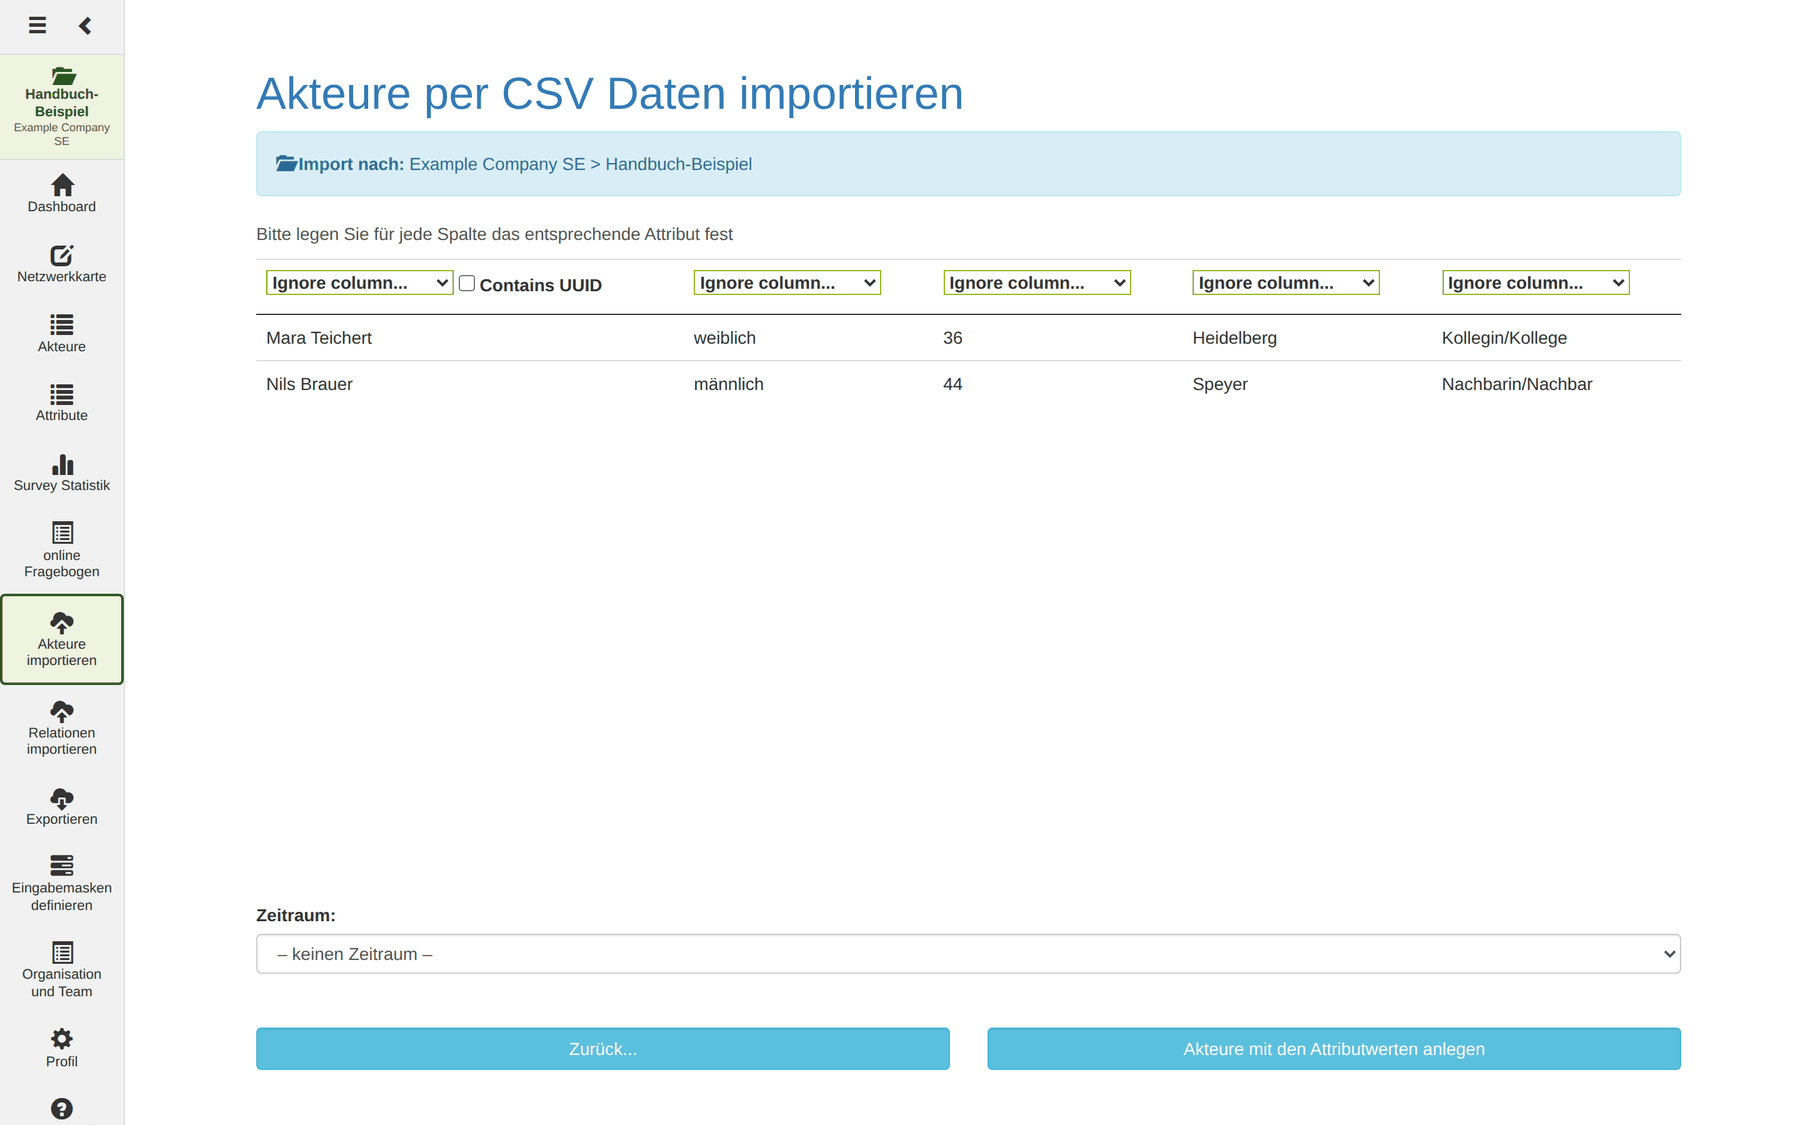Go to Dashboard home icon

(x=62, y=185)
